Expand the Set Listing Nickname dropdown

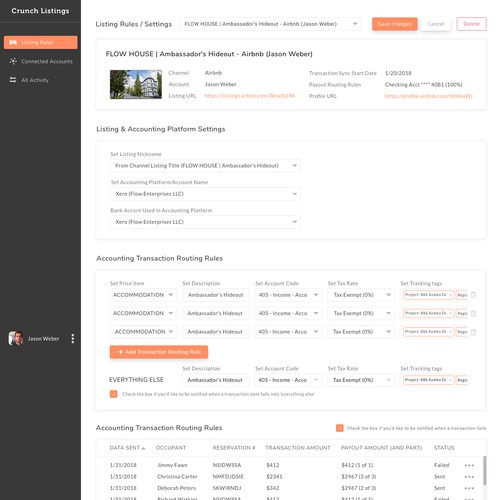(205, 166)
